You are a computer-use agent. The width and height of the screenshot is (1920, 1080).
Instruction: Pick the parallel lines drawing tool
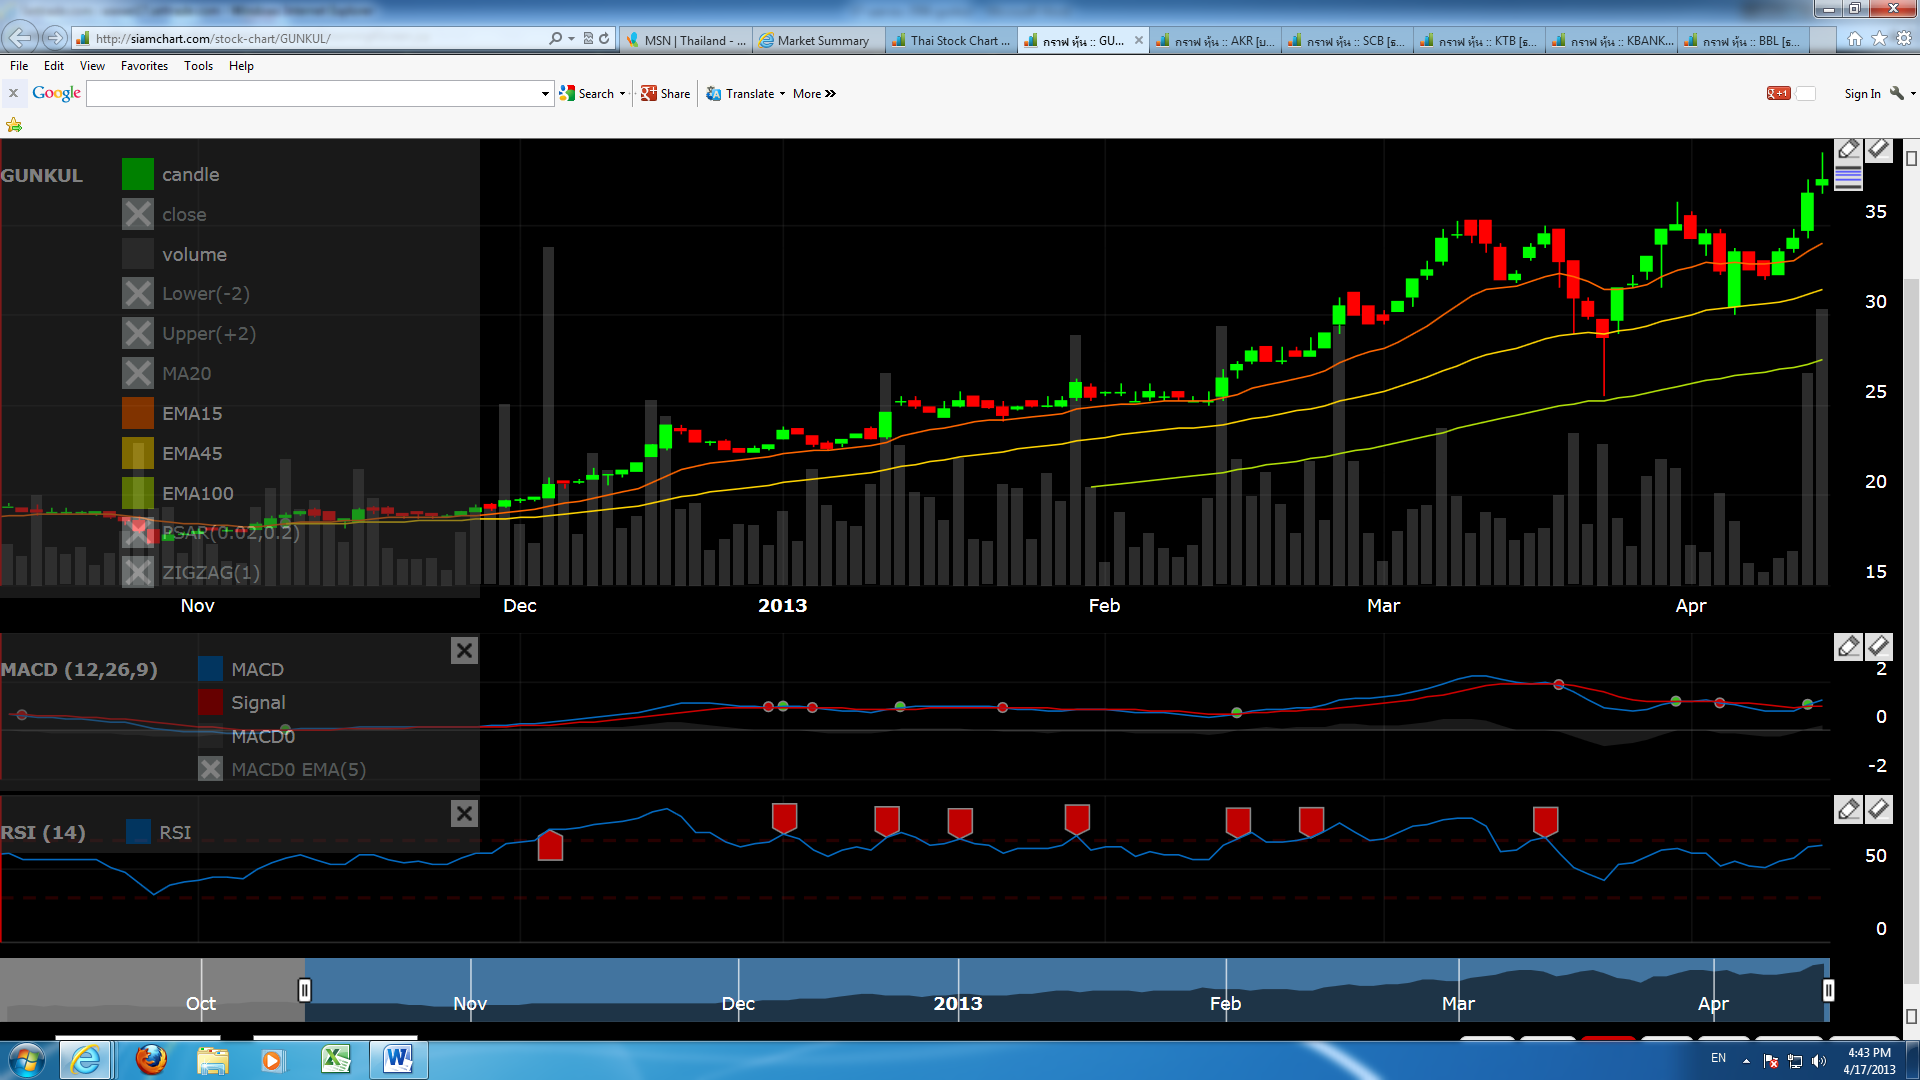pos(1848,178)
